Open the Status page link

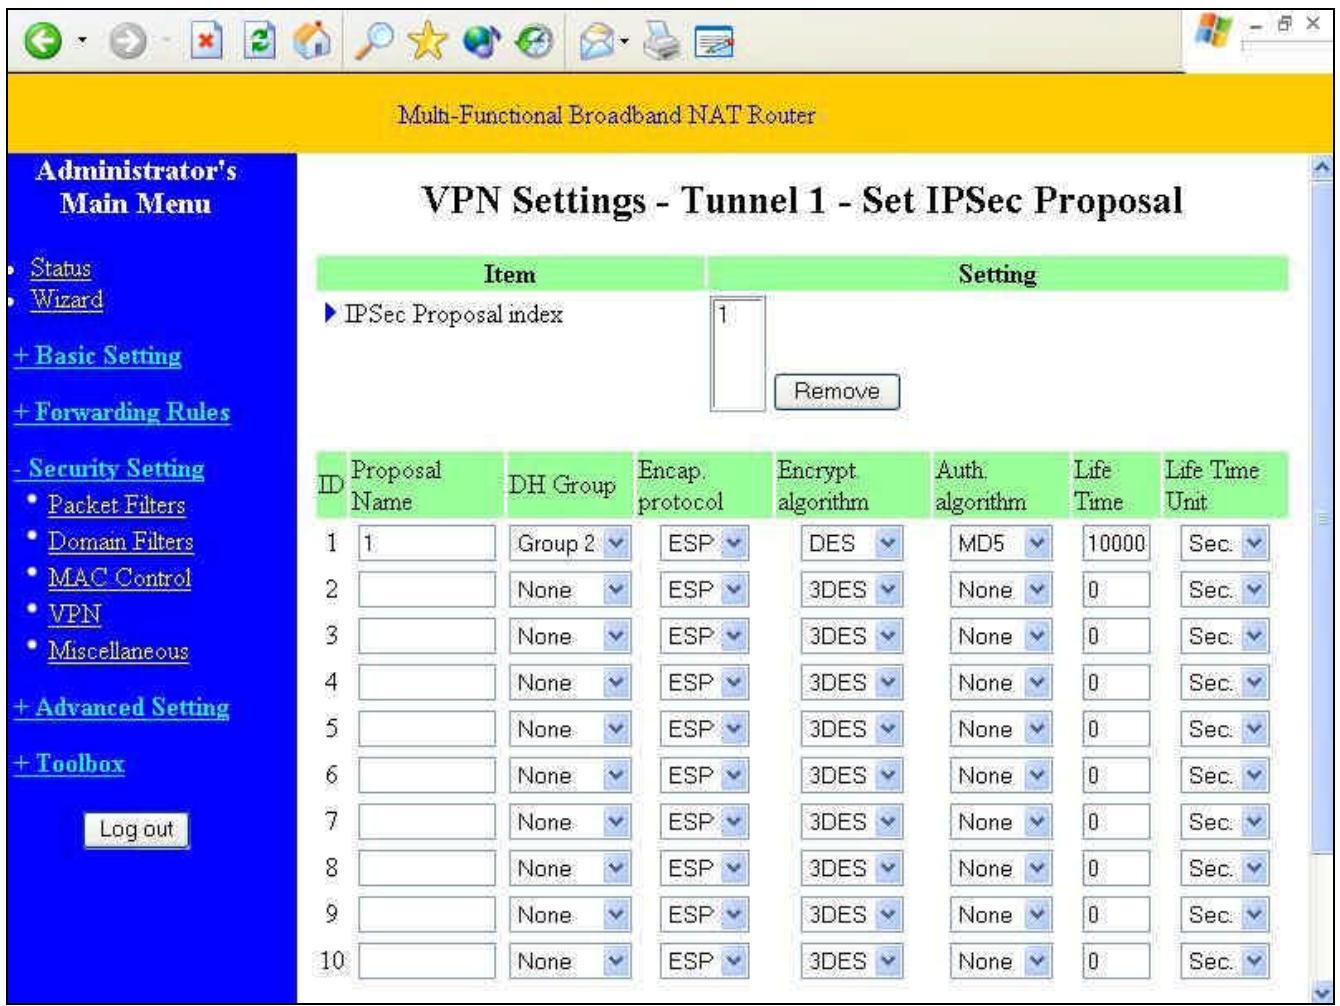[60, 269]
